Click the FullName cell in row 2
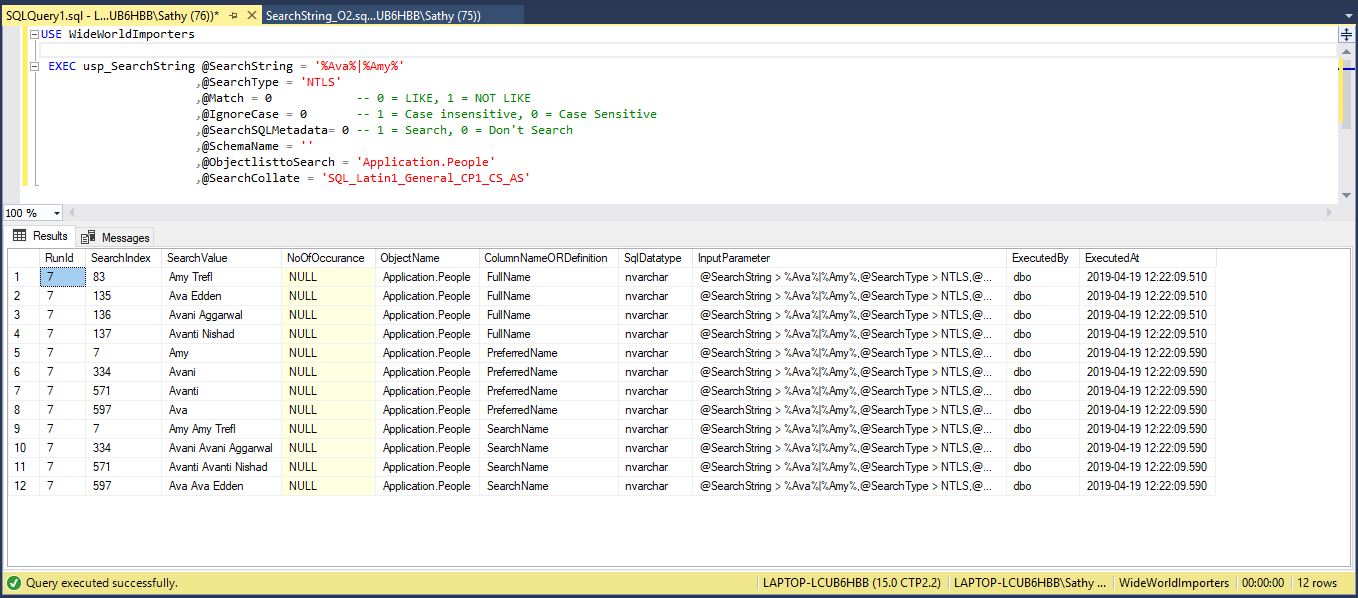 click(x=548, y=296)
